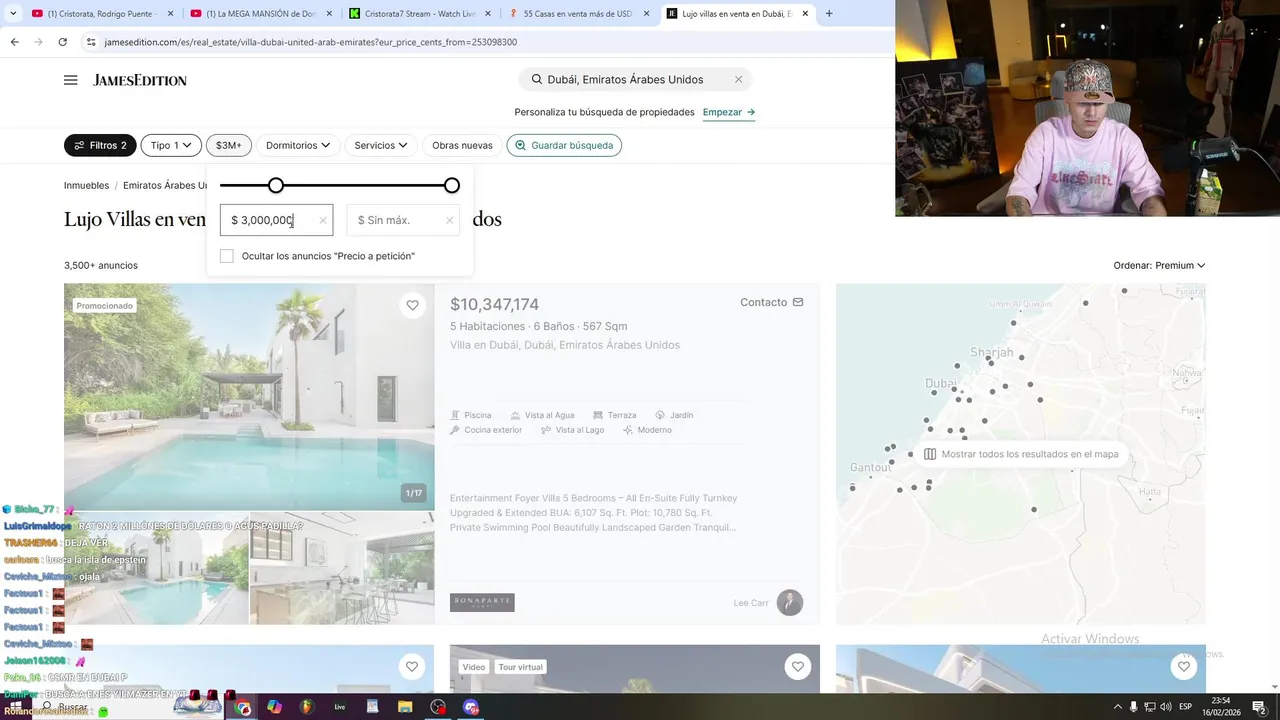Go back in the browser

[14, 42]
